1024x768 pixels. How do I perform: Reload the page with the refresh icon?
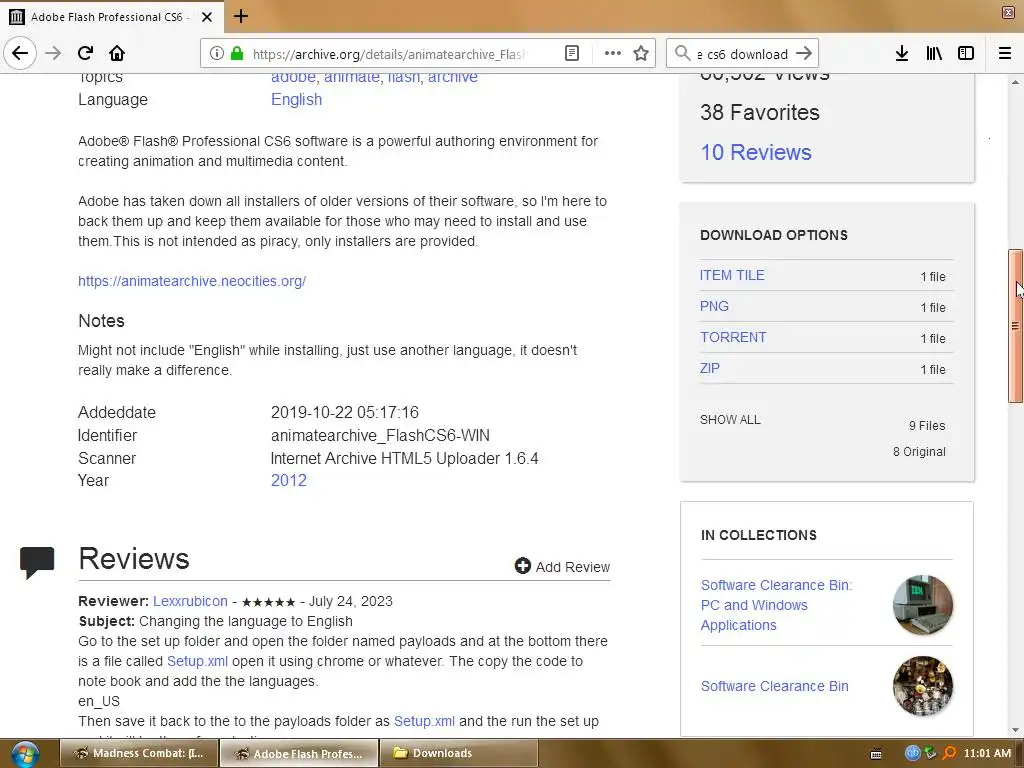[x=85, y=53]
